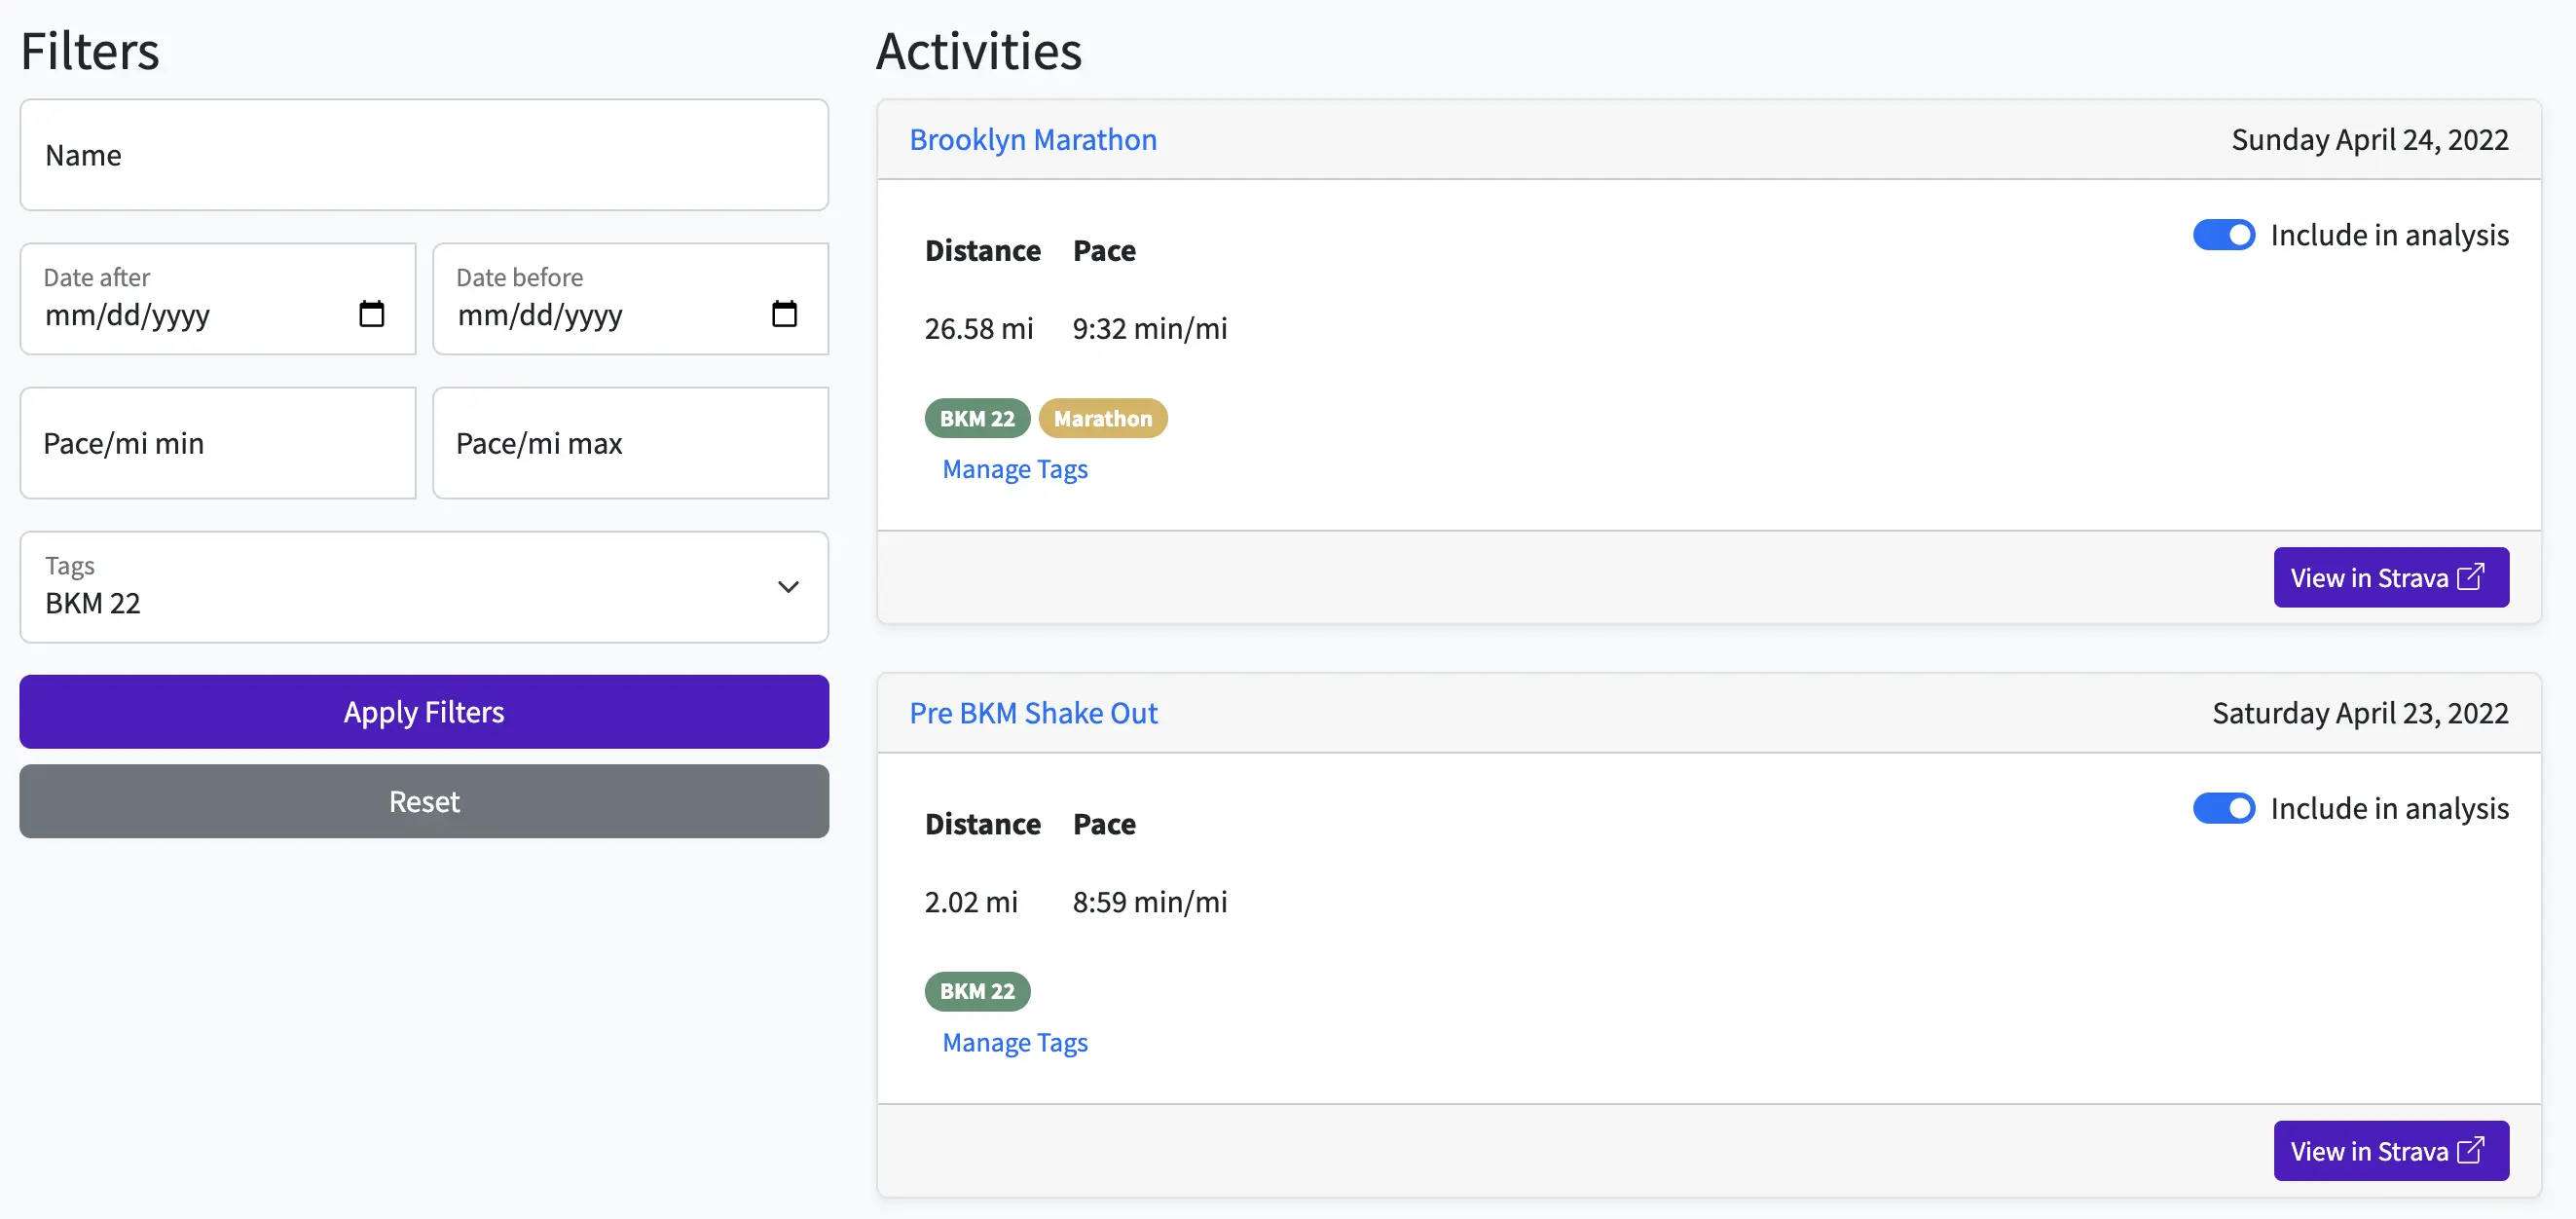Click the Distance column header in Brooklyn Marathon
The image size is (2576, 1219).
983,250
